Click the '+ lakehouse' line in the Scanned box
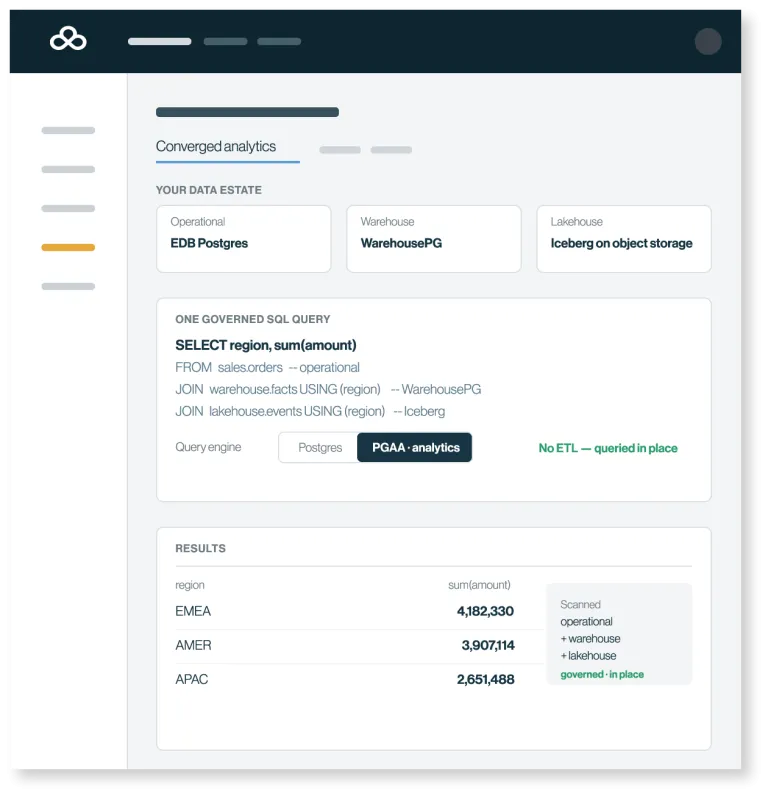 click(588, 655)
